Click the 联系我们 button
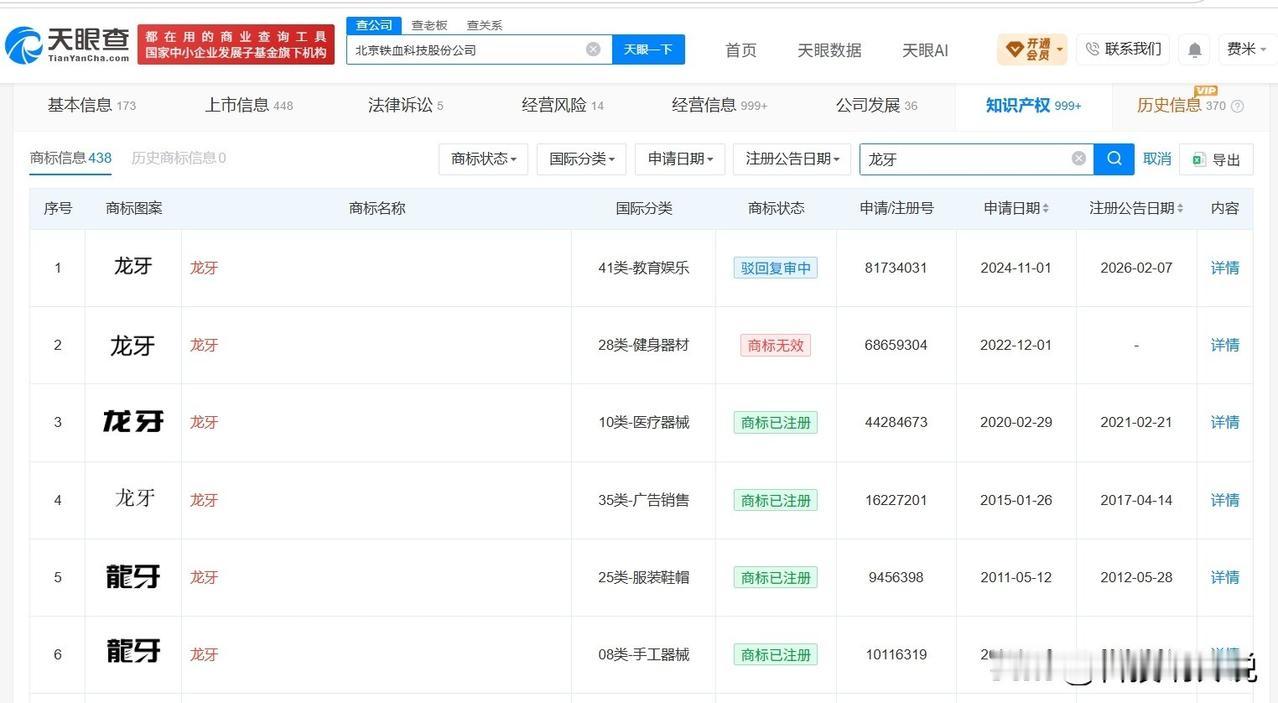Image resolution: width=1278 pixels, height=703 pixels. pos(1123,49)
